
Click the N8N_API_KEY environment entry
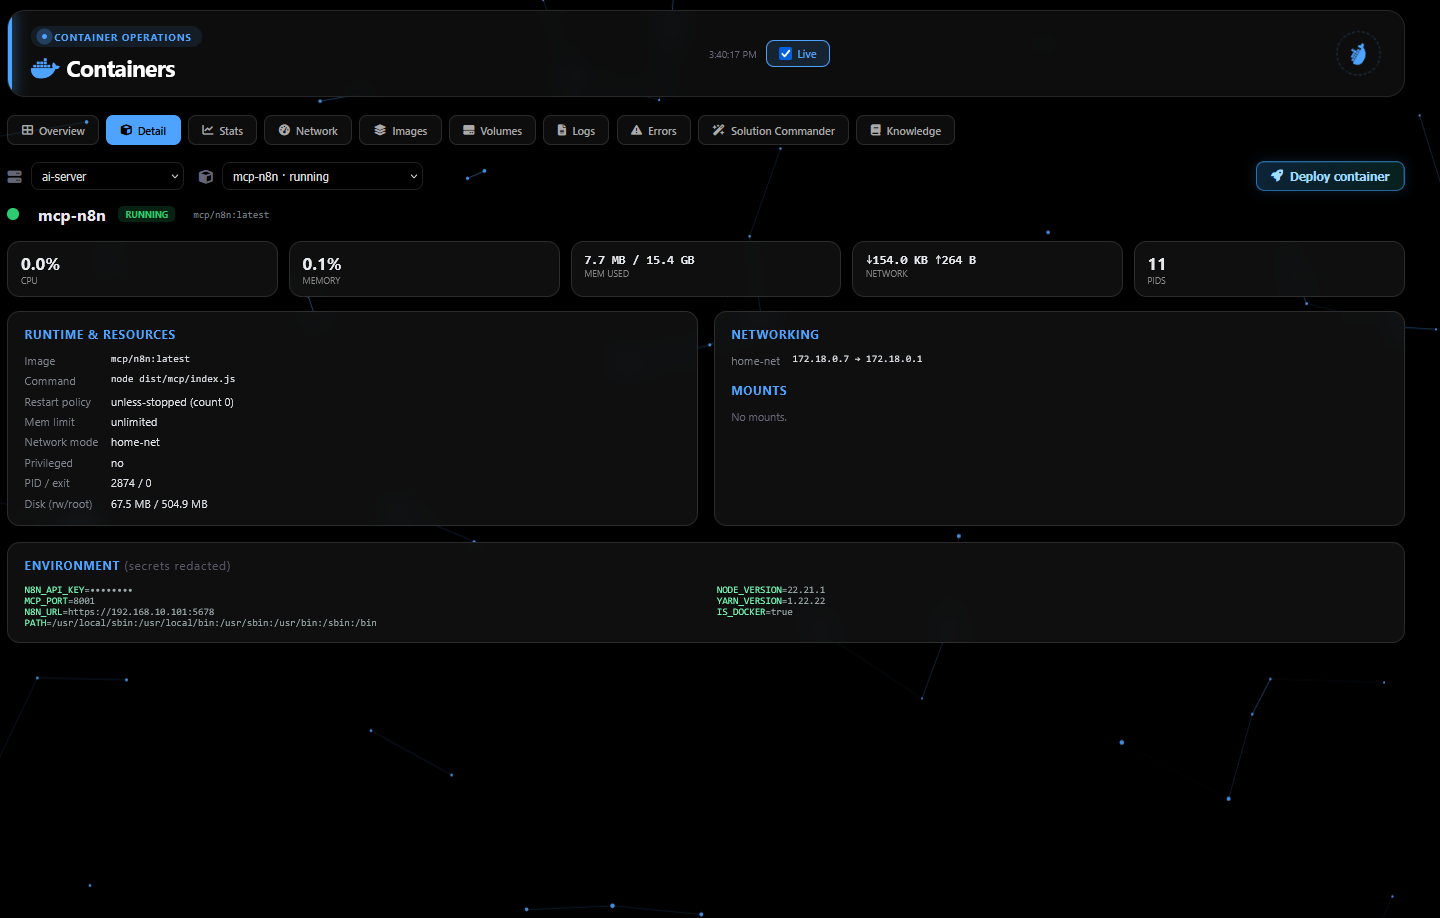tap(78, 590)
